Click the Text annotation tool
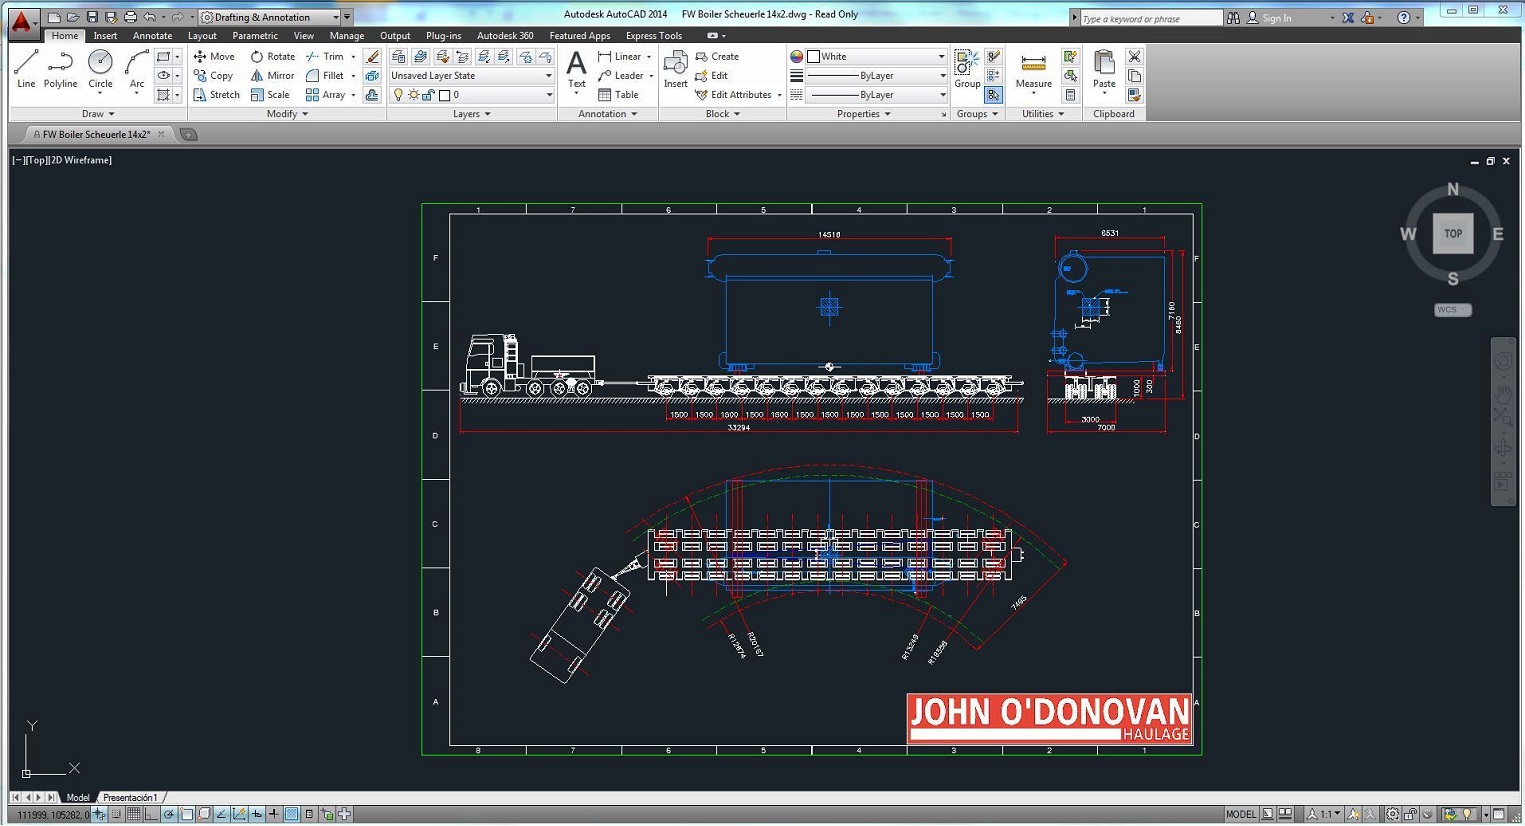Viewport: 1525px width, 826px height. 577,69
